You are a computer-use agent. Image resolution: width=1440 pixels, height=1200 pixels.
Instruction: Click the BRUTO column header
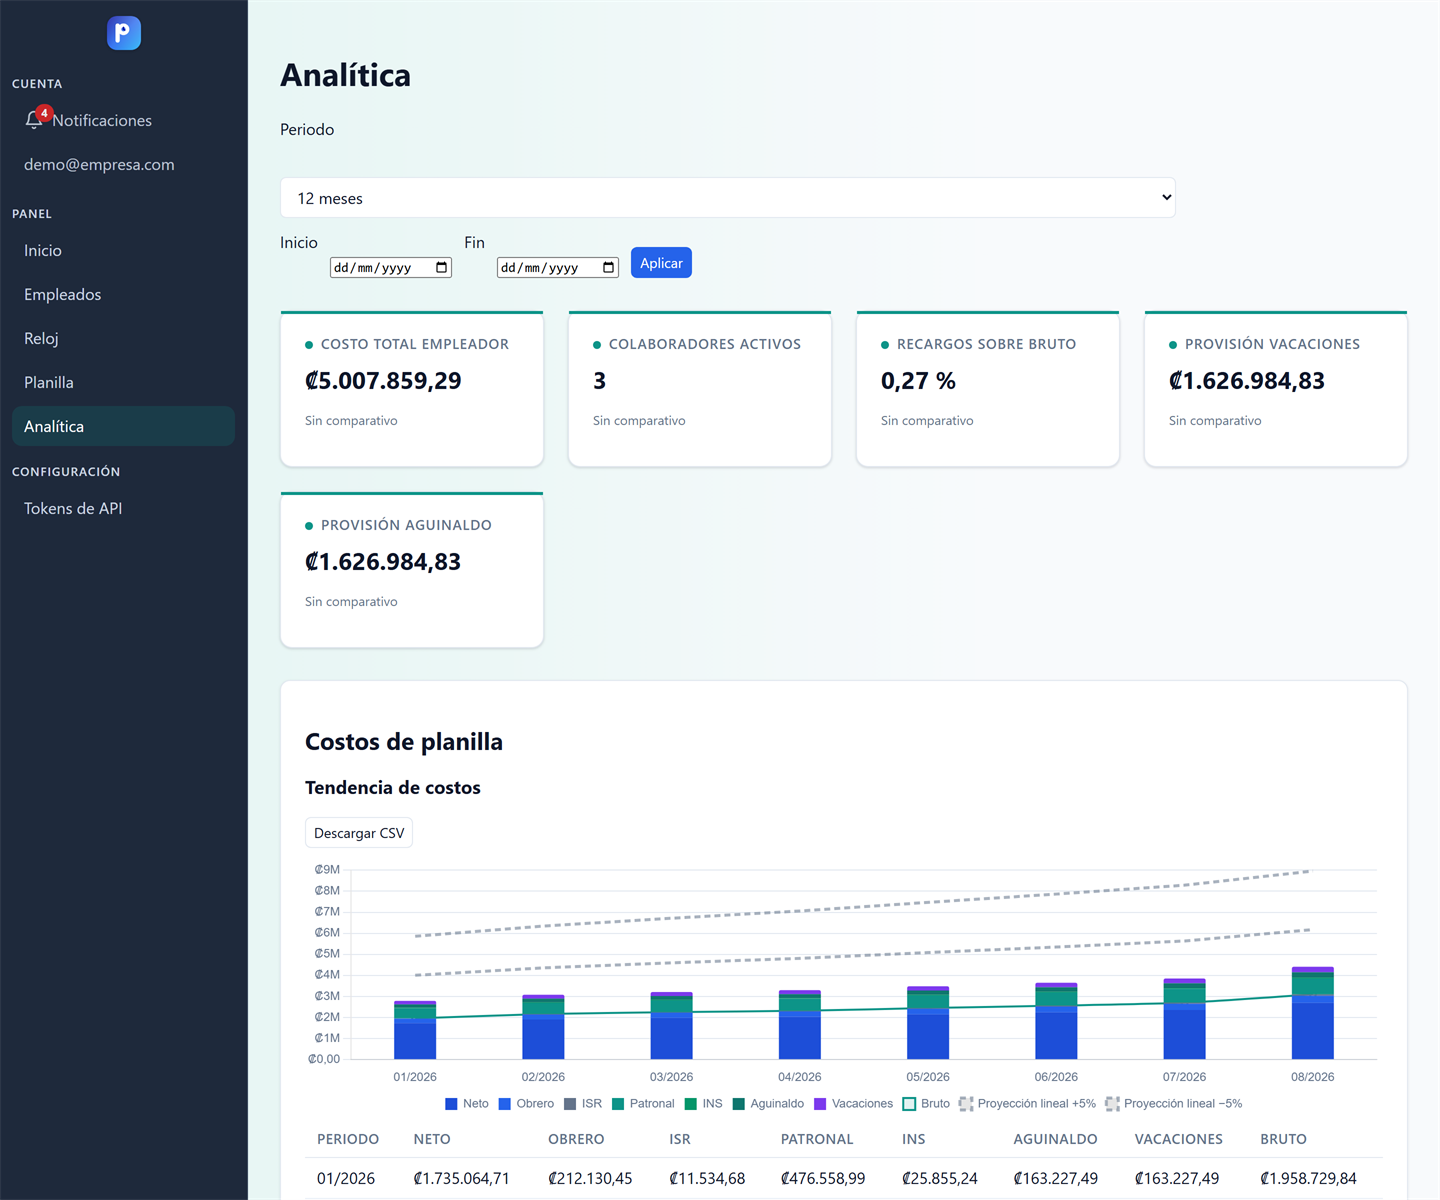[x=1283, y=1139]
